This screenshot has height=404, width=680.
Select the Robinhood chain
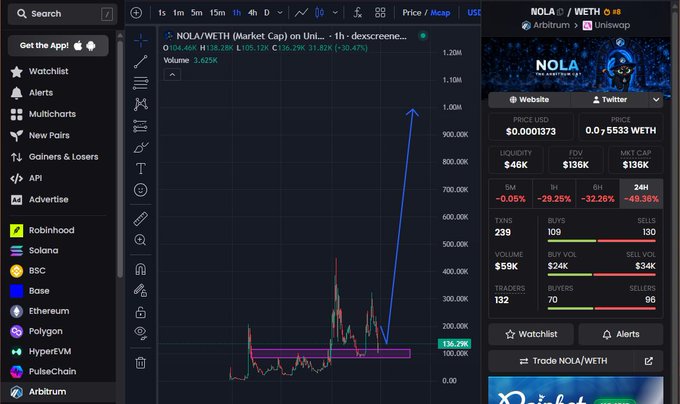click(x=59, y=230)
